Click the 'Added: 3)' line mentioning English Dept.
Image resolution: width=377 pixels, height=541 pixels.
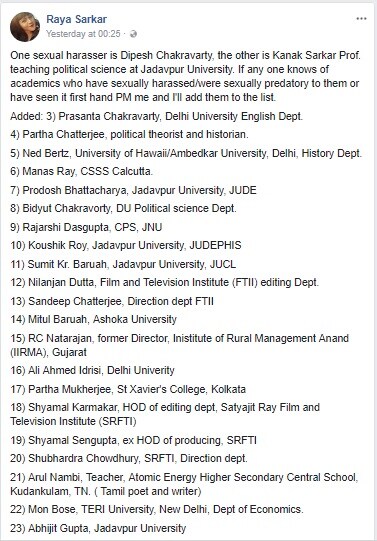pos(156,116)
